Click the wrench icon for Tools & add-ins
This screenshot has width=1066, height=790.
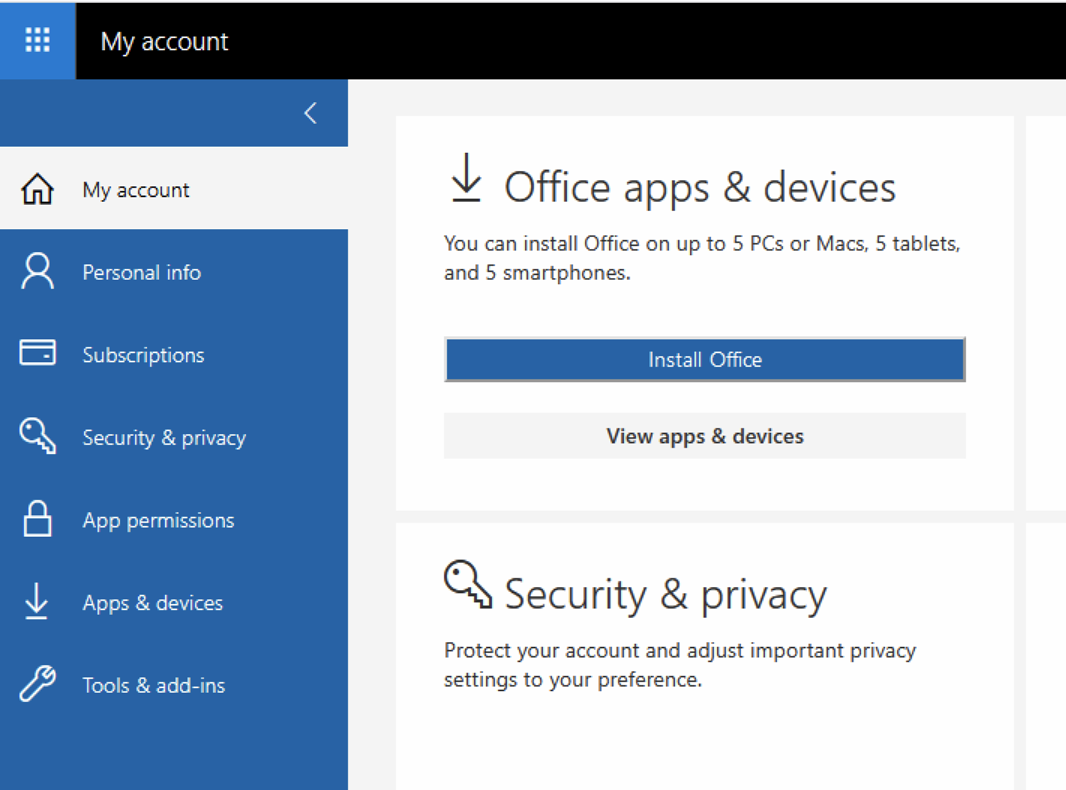[37, 683]
